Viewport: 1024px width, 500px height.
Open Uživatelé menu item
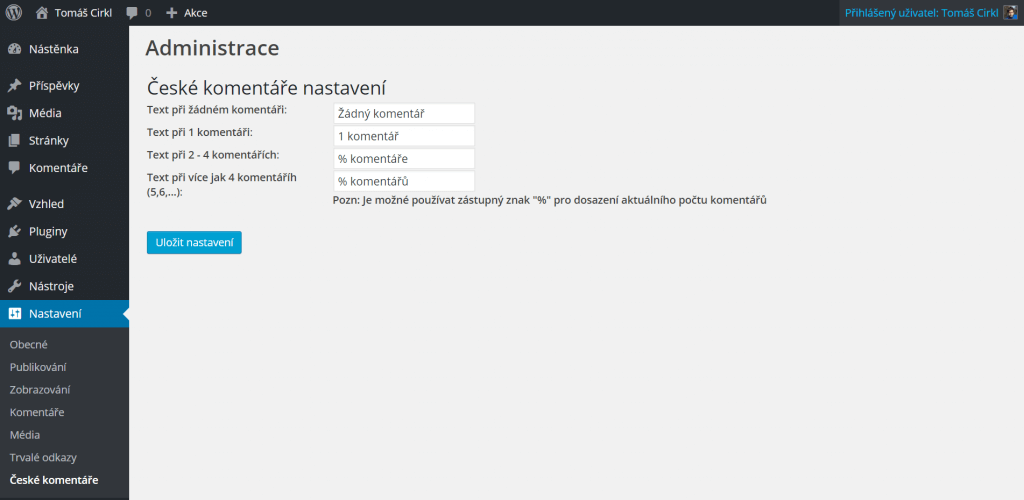click(64, 258)
